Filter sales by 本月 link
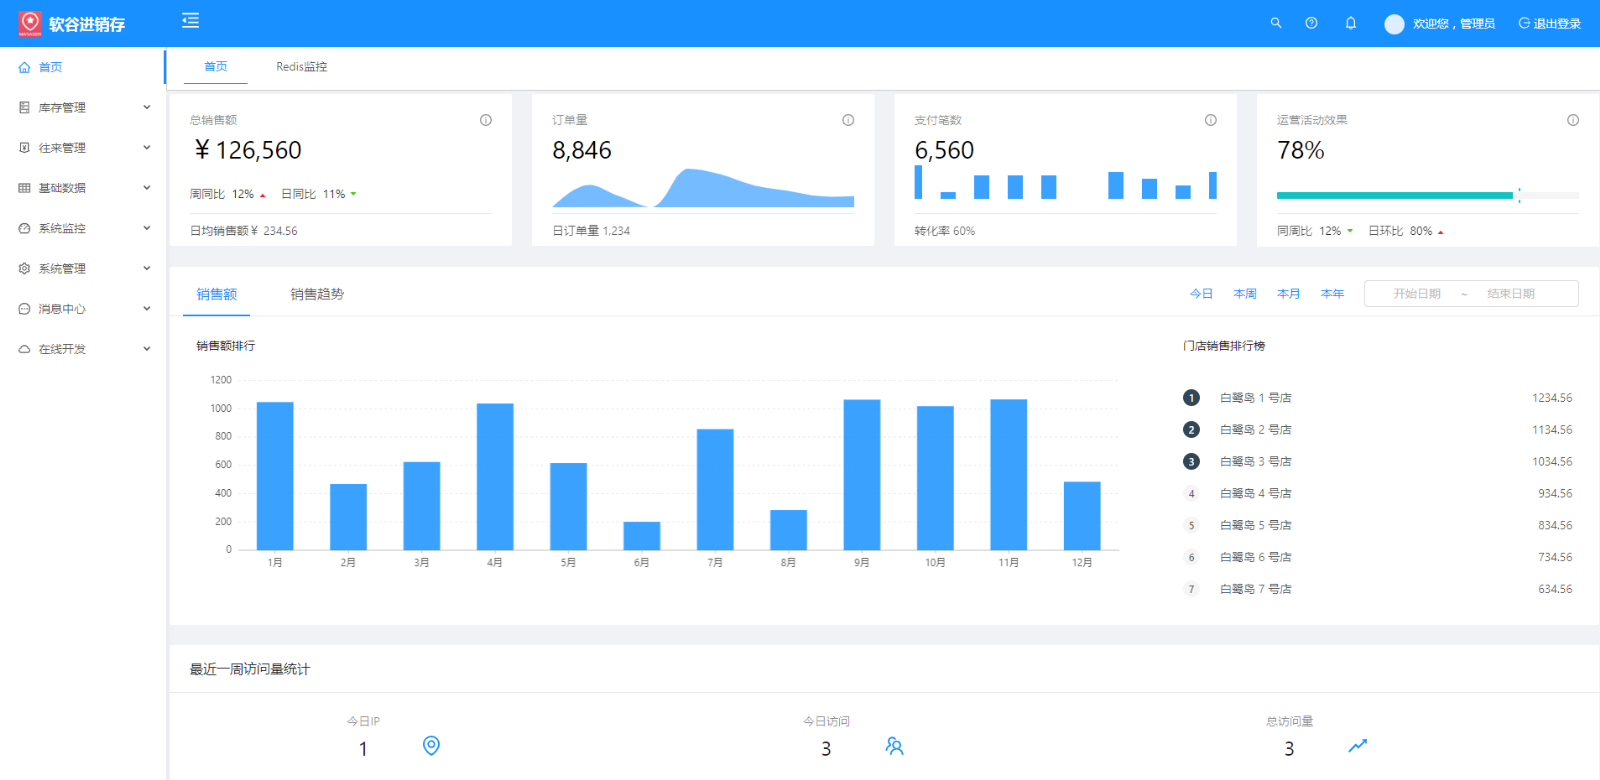 1288,294
